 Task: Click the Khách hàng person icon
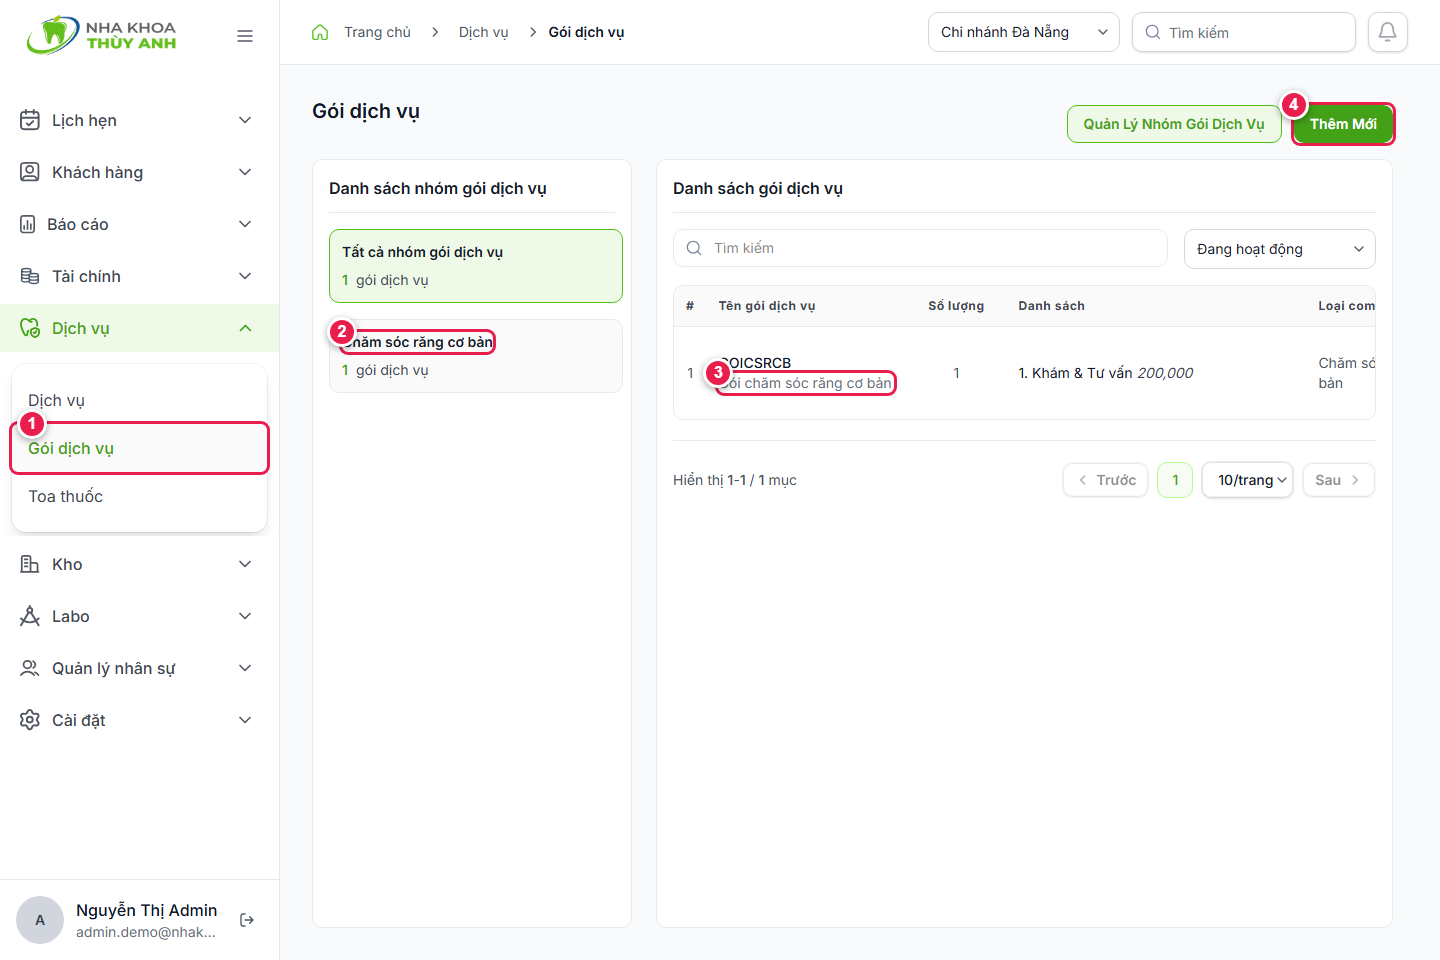click(30, 172)
